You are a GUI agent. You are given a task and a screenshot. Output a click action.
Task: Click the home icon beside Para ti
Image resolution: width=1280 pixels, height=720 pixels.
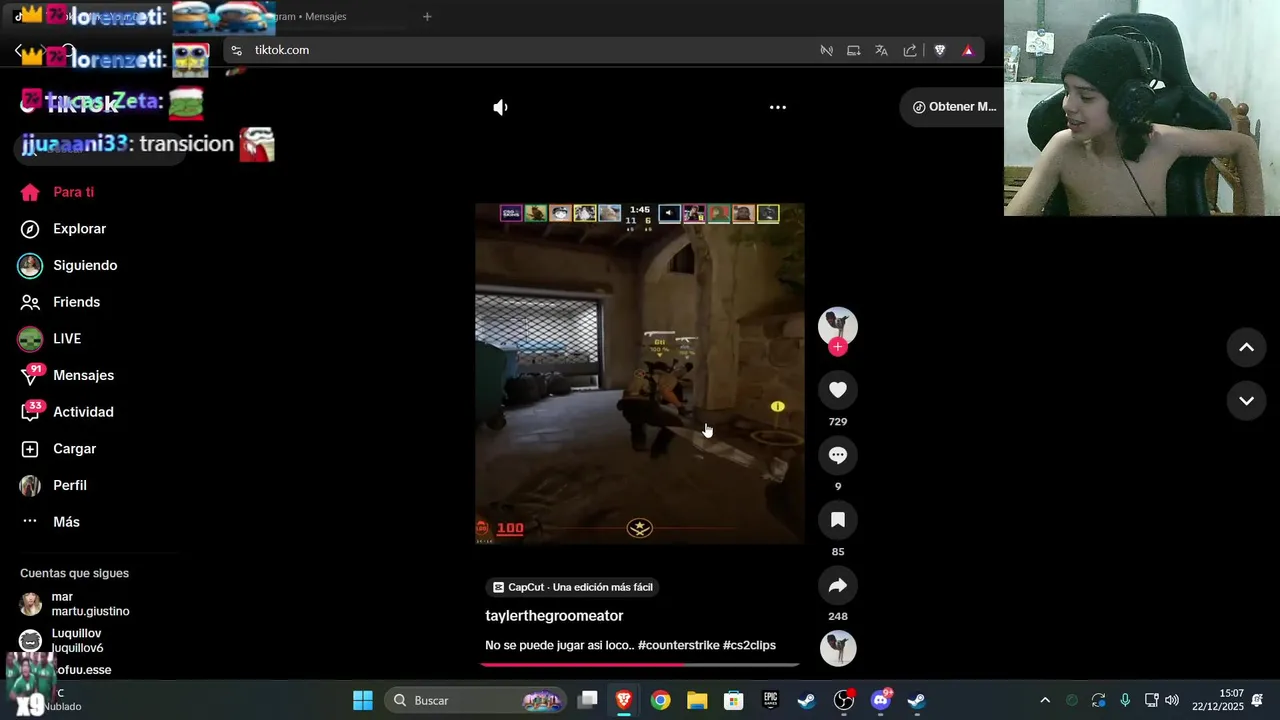[30, 192]
